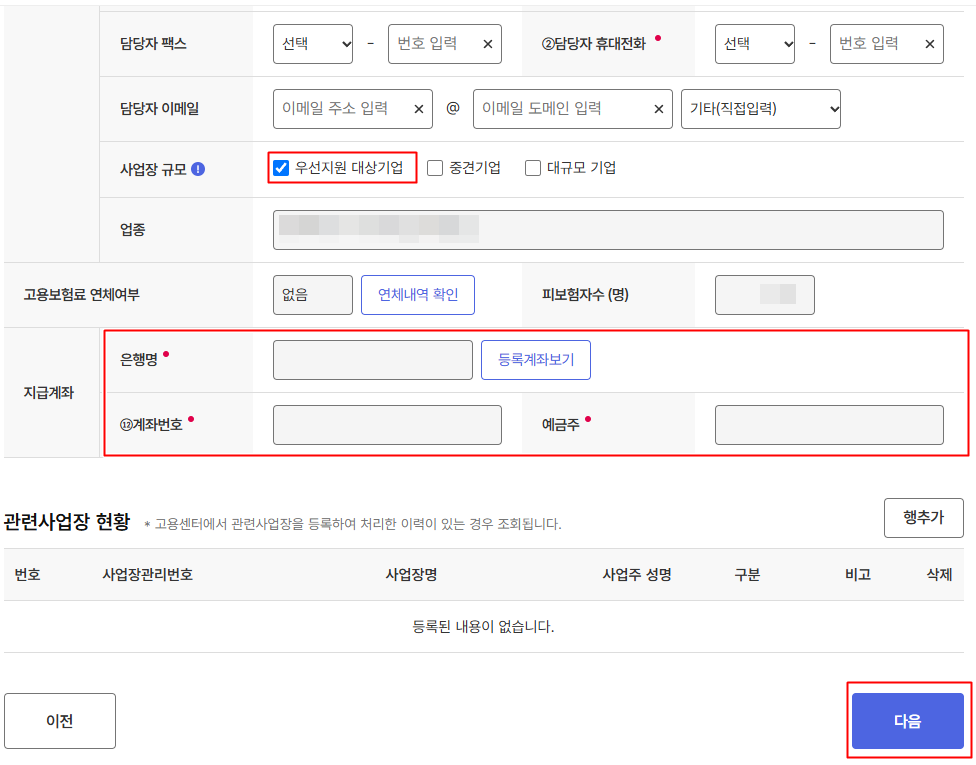976x765 pixels.
Task: Click the 삭제 column header
Action: coord(939,575)
